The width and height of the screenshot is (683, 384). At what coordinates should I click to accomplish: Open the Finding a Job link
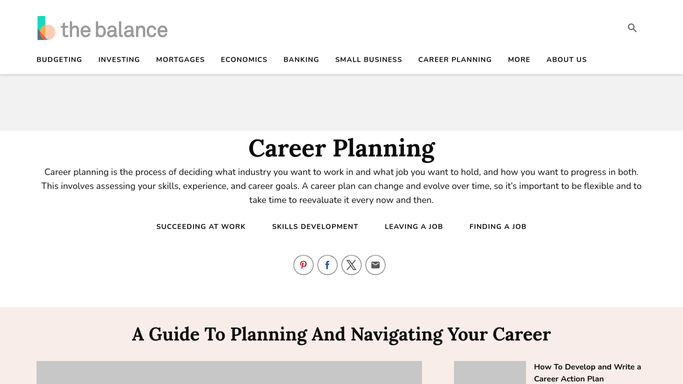pos(498,226)
